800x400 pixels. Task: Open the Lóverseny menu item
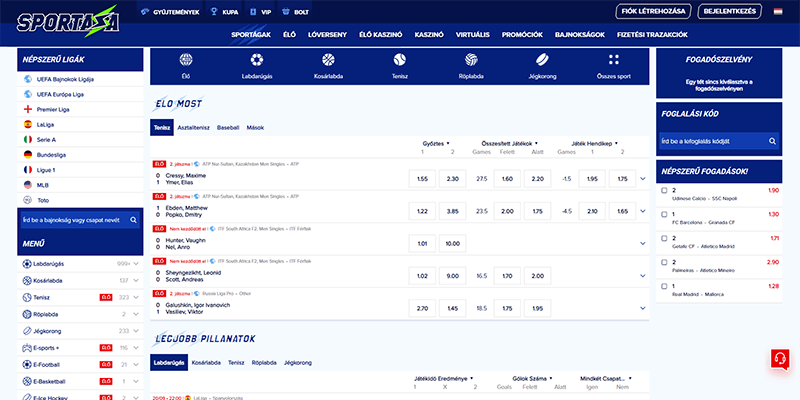tap(328, 35)
